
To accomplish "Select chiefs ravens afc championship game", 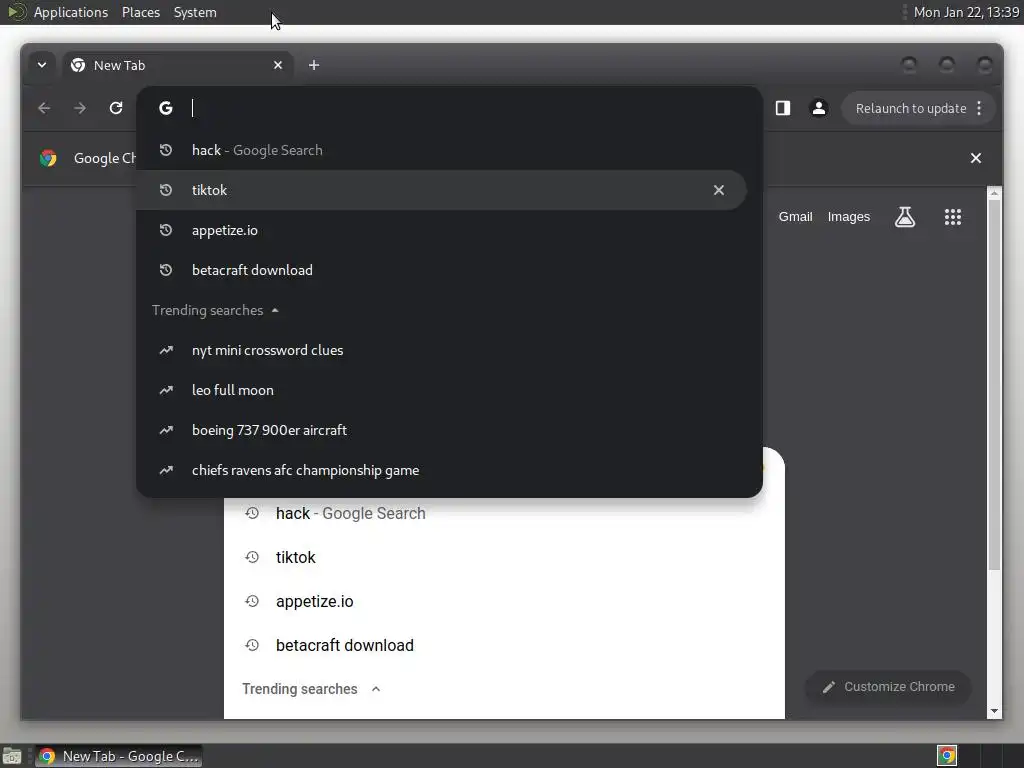I will click(x=441, y=470).
